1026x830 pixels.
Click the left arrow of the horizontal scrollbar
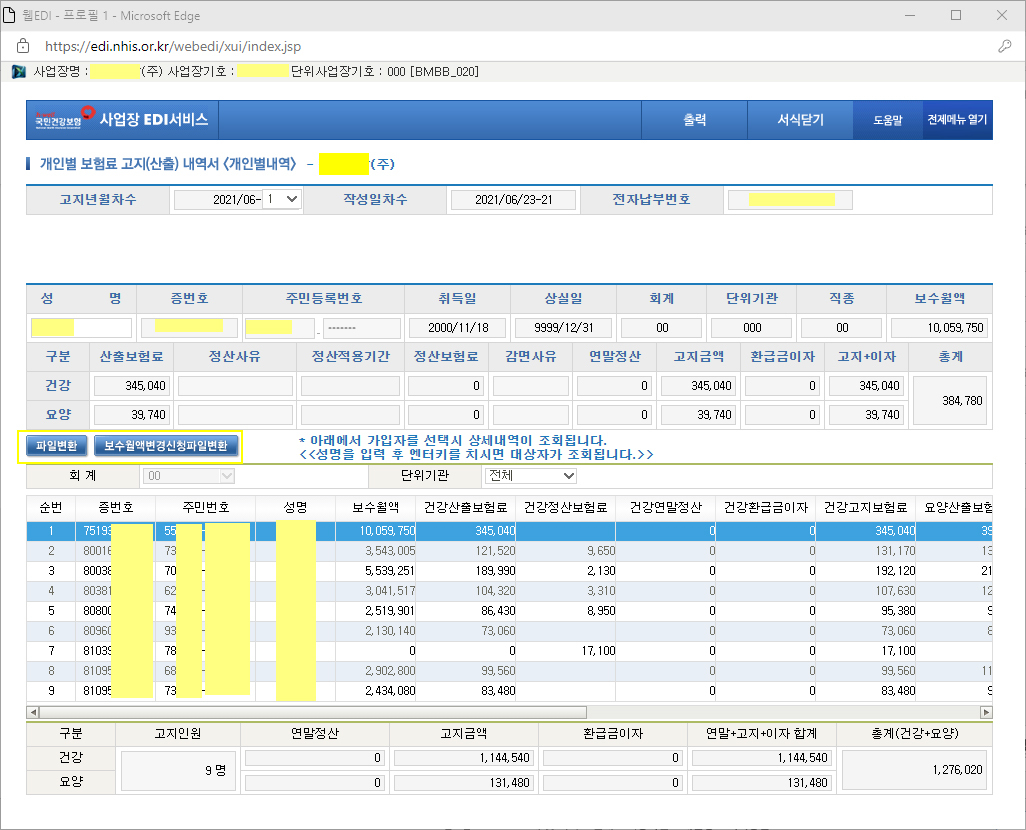(34, 712)
